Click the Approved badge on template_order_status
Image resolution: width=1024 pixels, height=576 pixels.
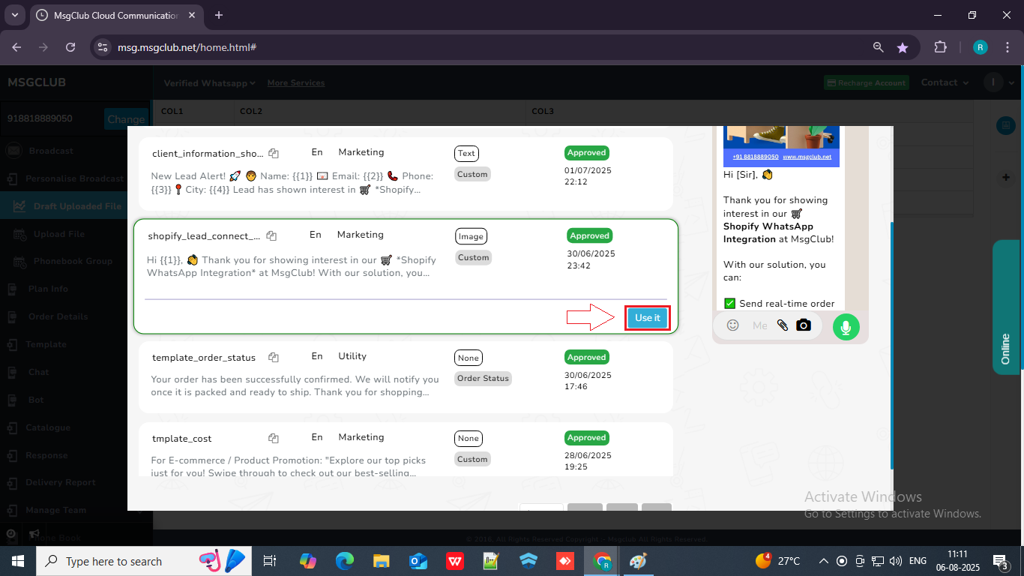(586, 357)
